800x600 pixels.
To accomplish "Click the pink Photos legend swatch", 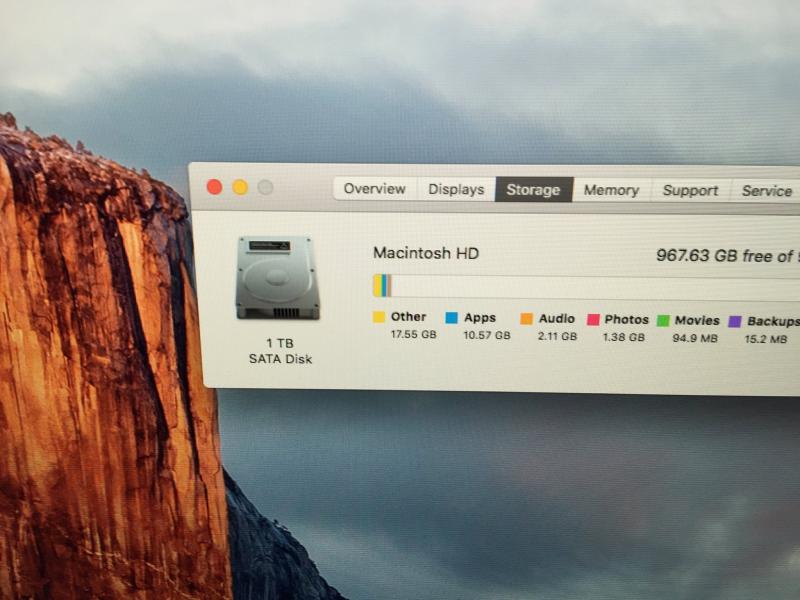I will (x=593, y=320).
